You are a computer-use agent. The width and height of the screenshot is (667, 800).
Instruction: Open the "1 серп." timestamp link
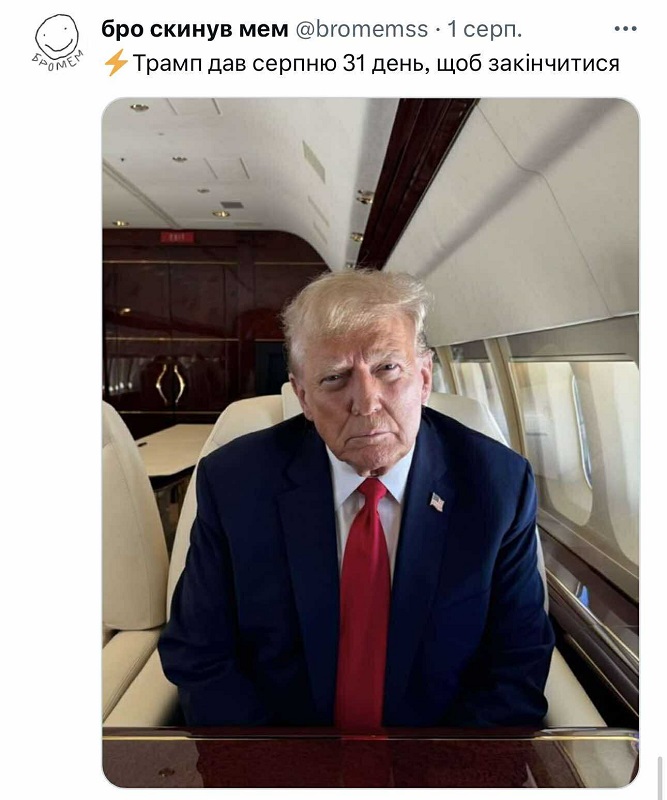tap(485, 30)
